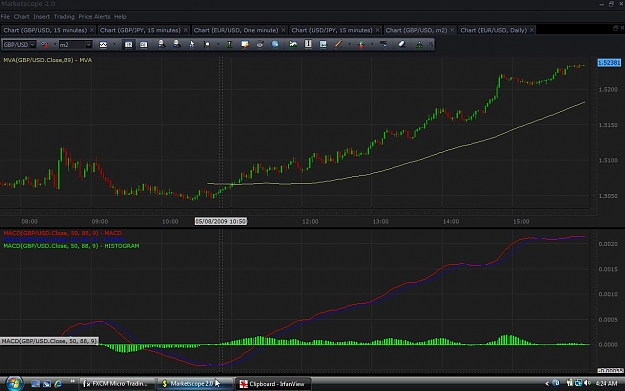Close the Chart (GBP/JPY, 15 minutes) tab
This screenshot has height=391, width=625.
tap(186, 30)
